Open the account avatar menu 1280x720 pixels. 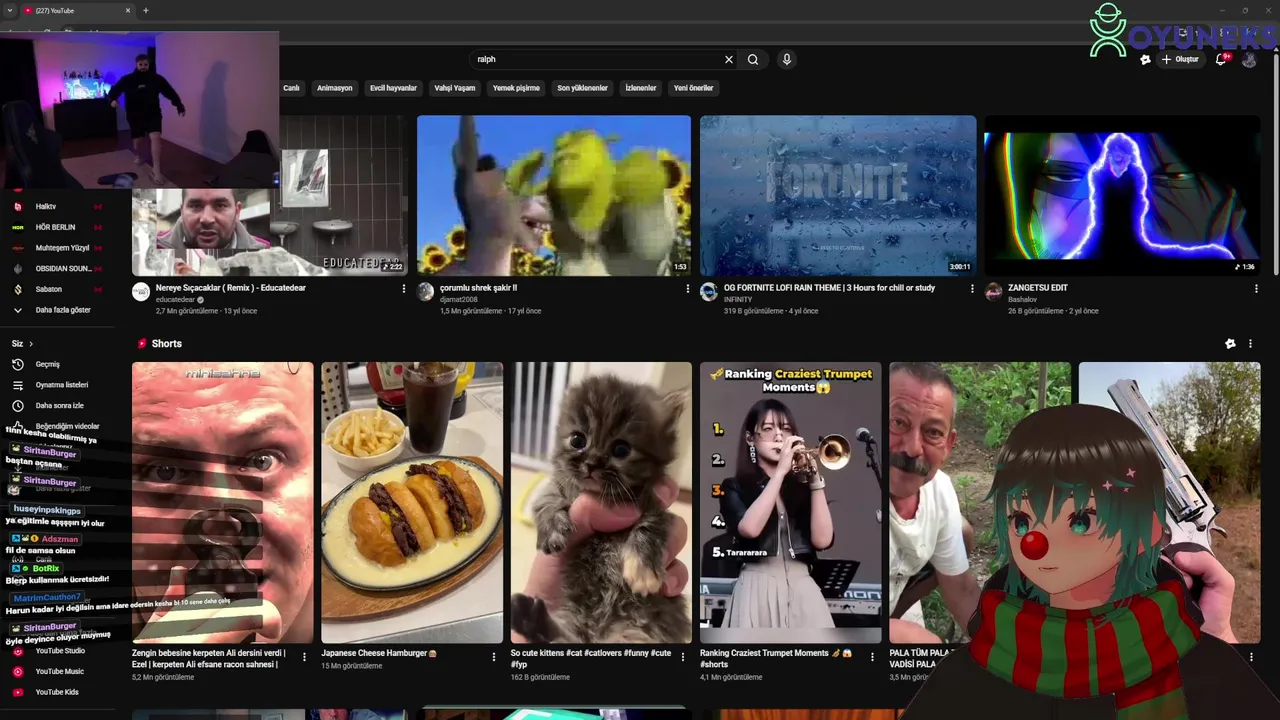click(x=1249, y=60)
